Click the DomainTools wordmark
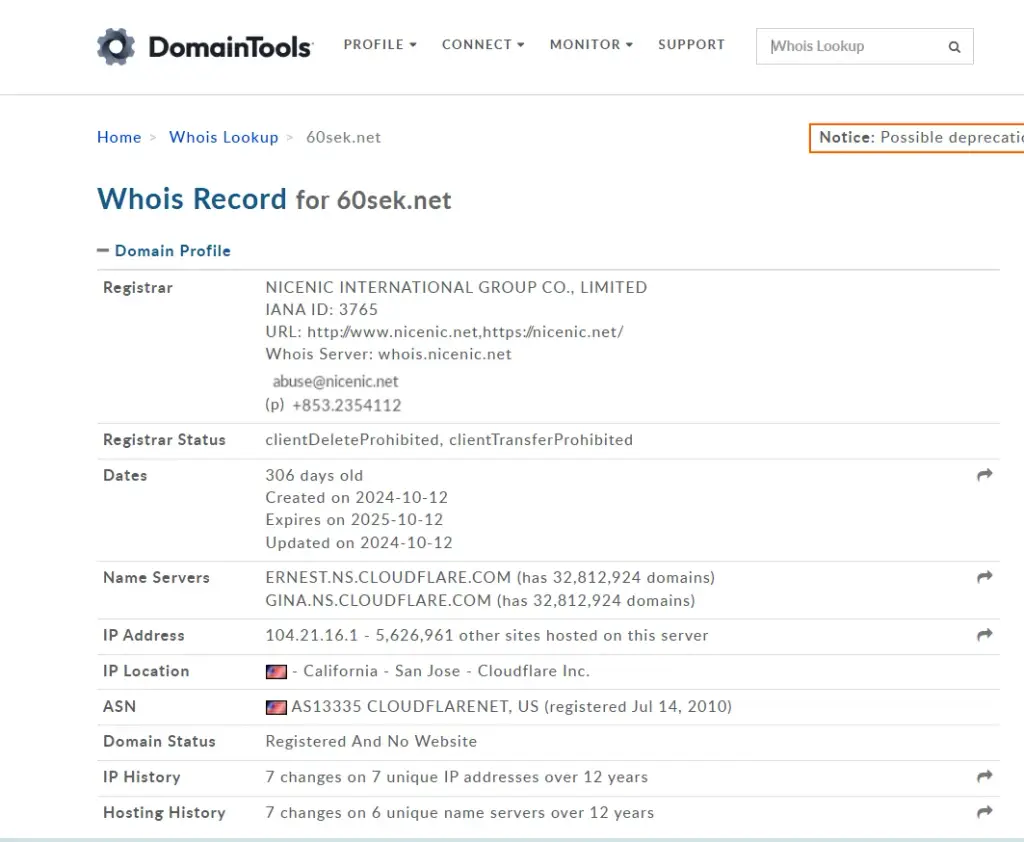The width and height of the screenshot is (1024, 842). point(231,47)
